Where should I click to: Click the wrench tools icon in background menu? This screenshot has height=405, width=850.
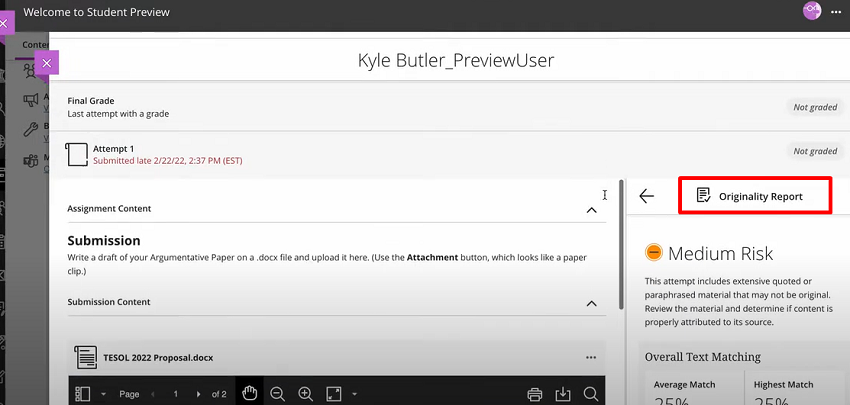(30, 130)
